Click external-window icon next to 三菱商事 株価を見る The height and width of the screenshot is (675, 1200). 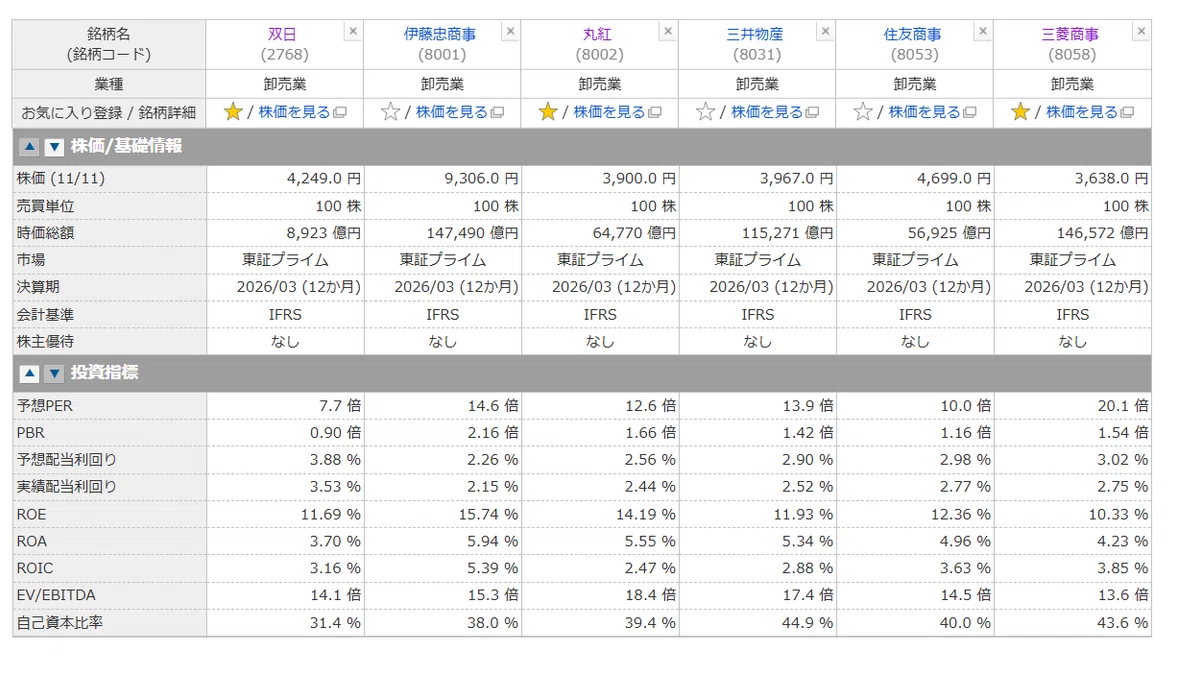1127,113
